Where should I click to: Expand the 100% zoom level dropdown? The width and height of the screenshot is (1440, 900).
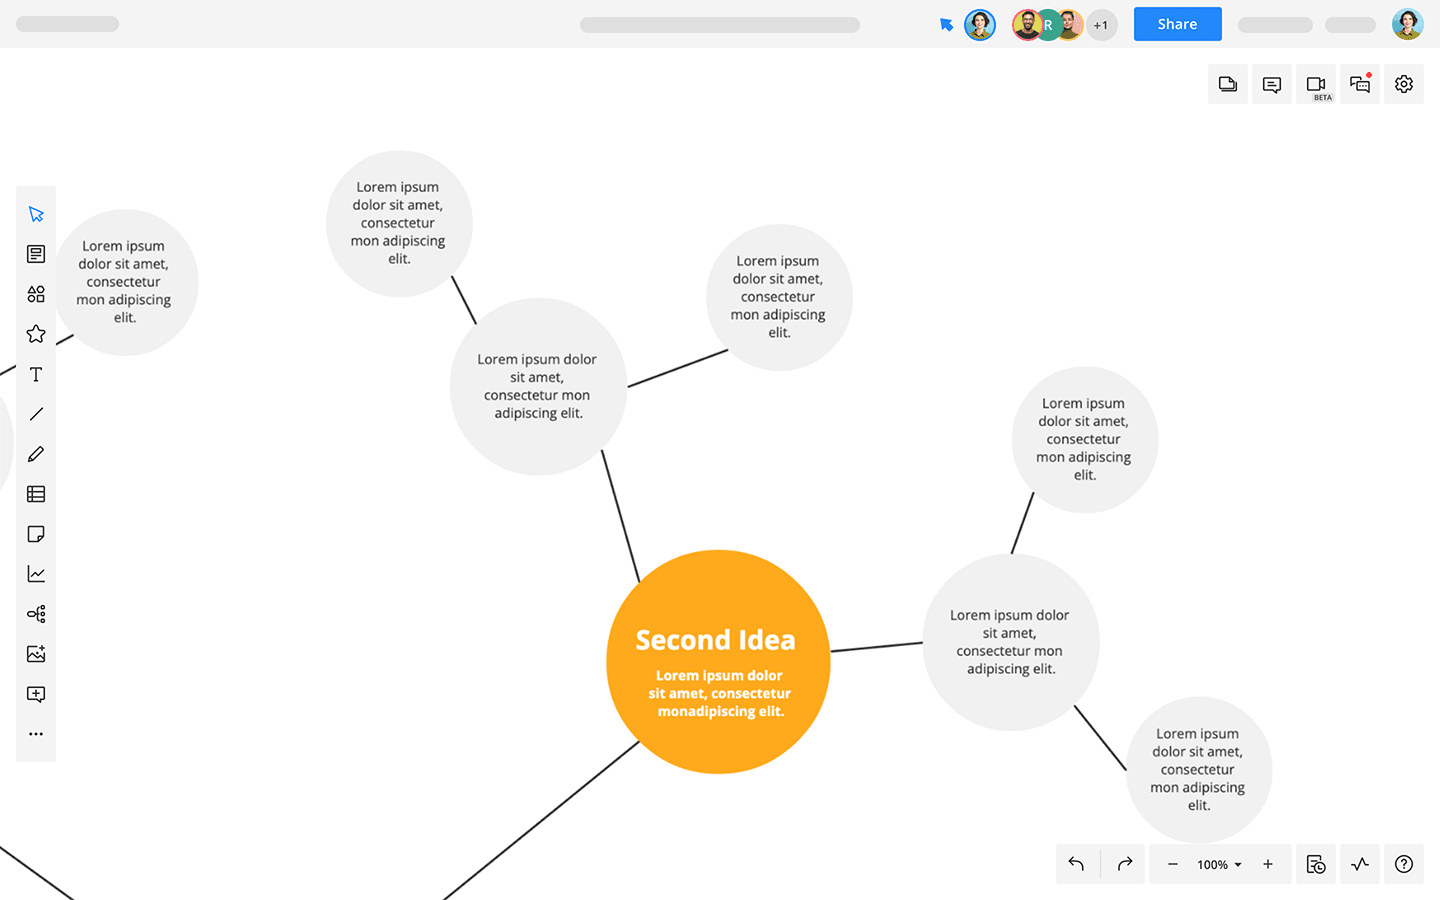coord(1219,865)
